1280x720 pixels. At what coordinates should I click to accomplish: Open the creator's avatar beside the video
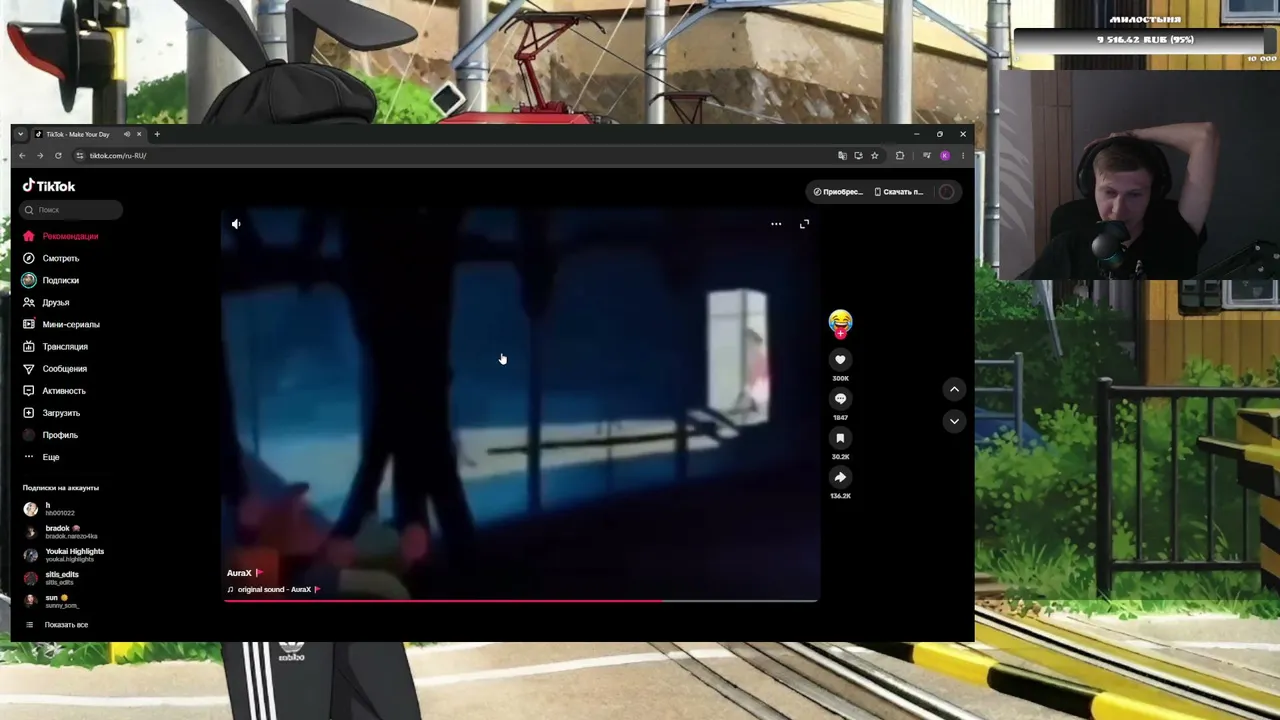coord(840,321)
